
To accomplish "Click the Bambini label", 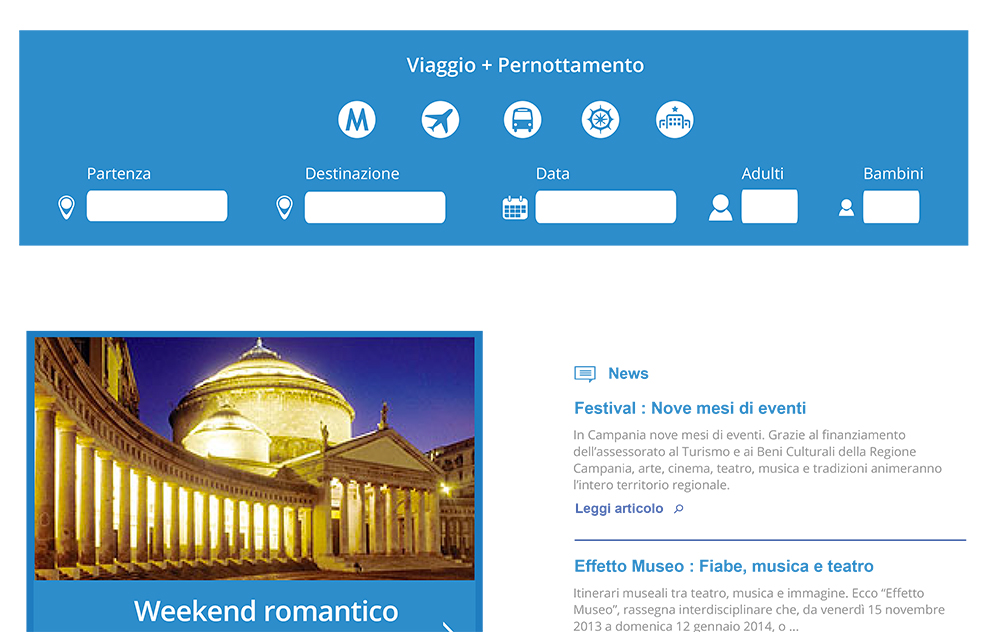I will pos(893,174).
